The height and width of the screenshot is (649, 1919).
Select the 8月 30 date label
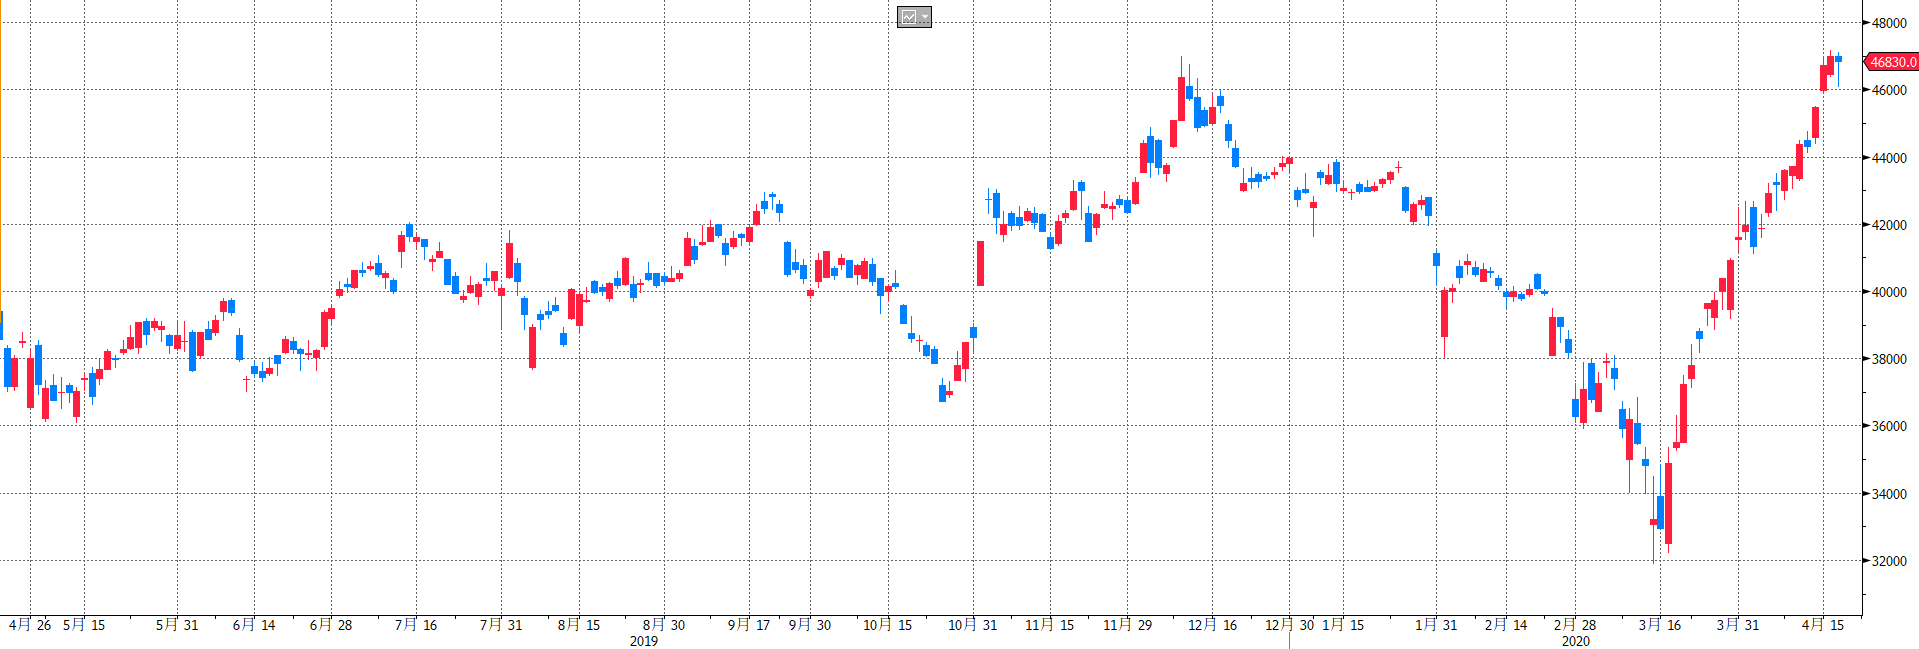664,625
